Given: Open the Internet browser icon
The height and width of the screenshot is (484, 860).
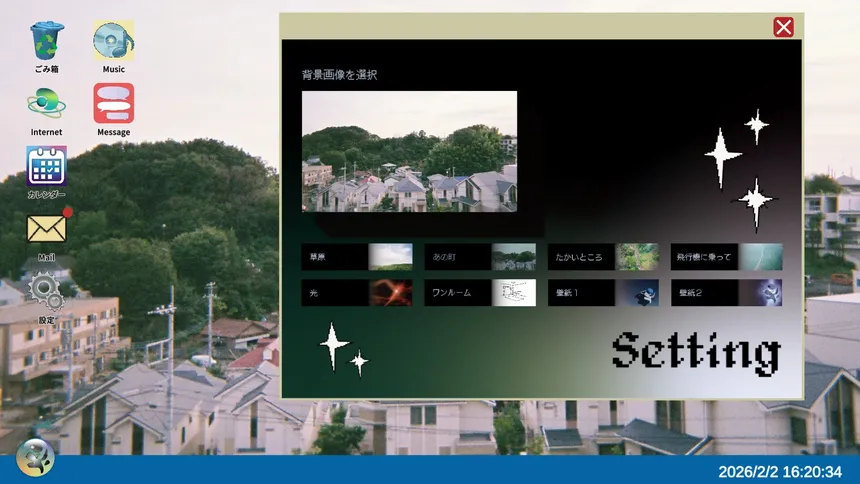Looking at the screenshot, I should [46, 104].
